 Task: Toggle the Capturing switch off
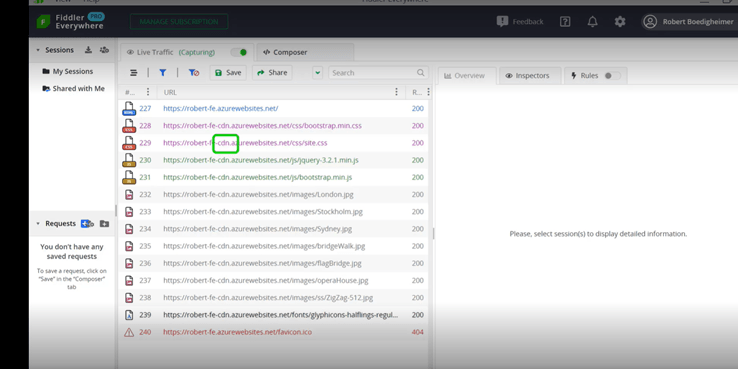(239, 52)
